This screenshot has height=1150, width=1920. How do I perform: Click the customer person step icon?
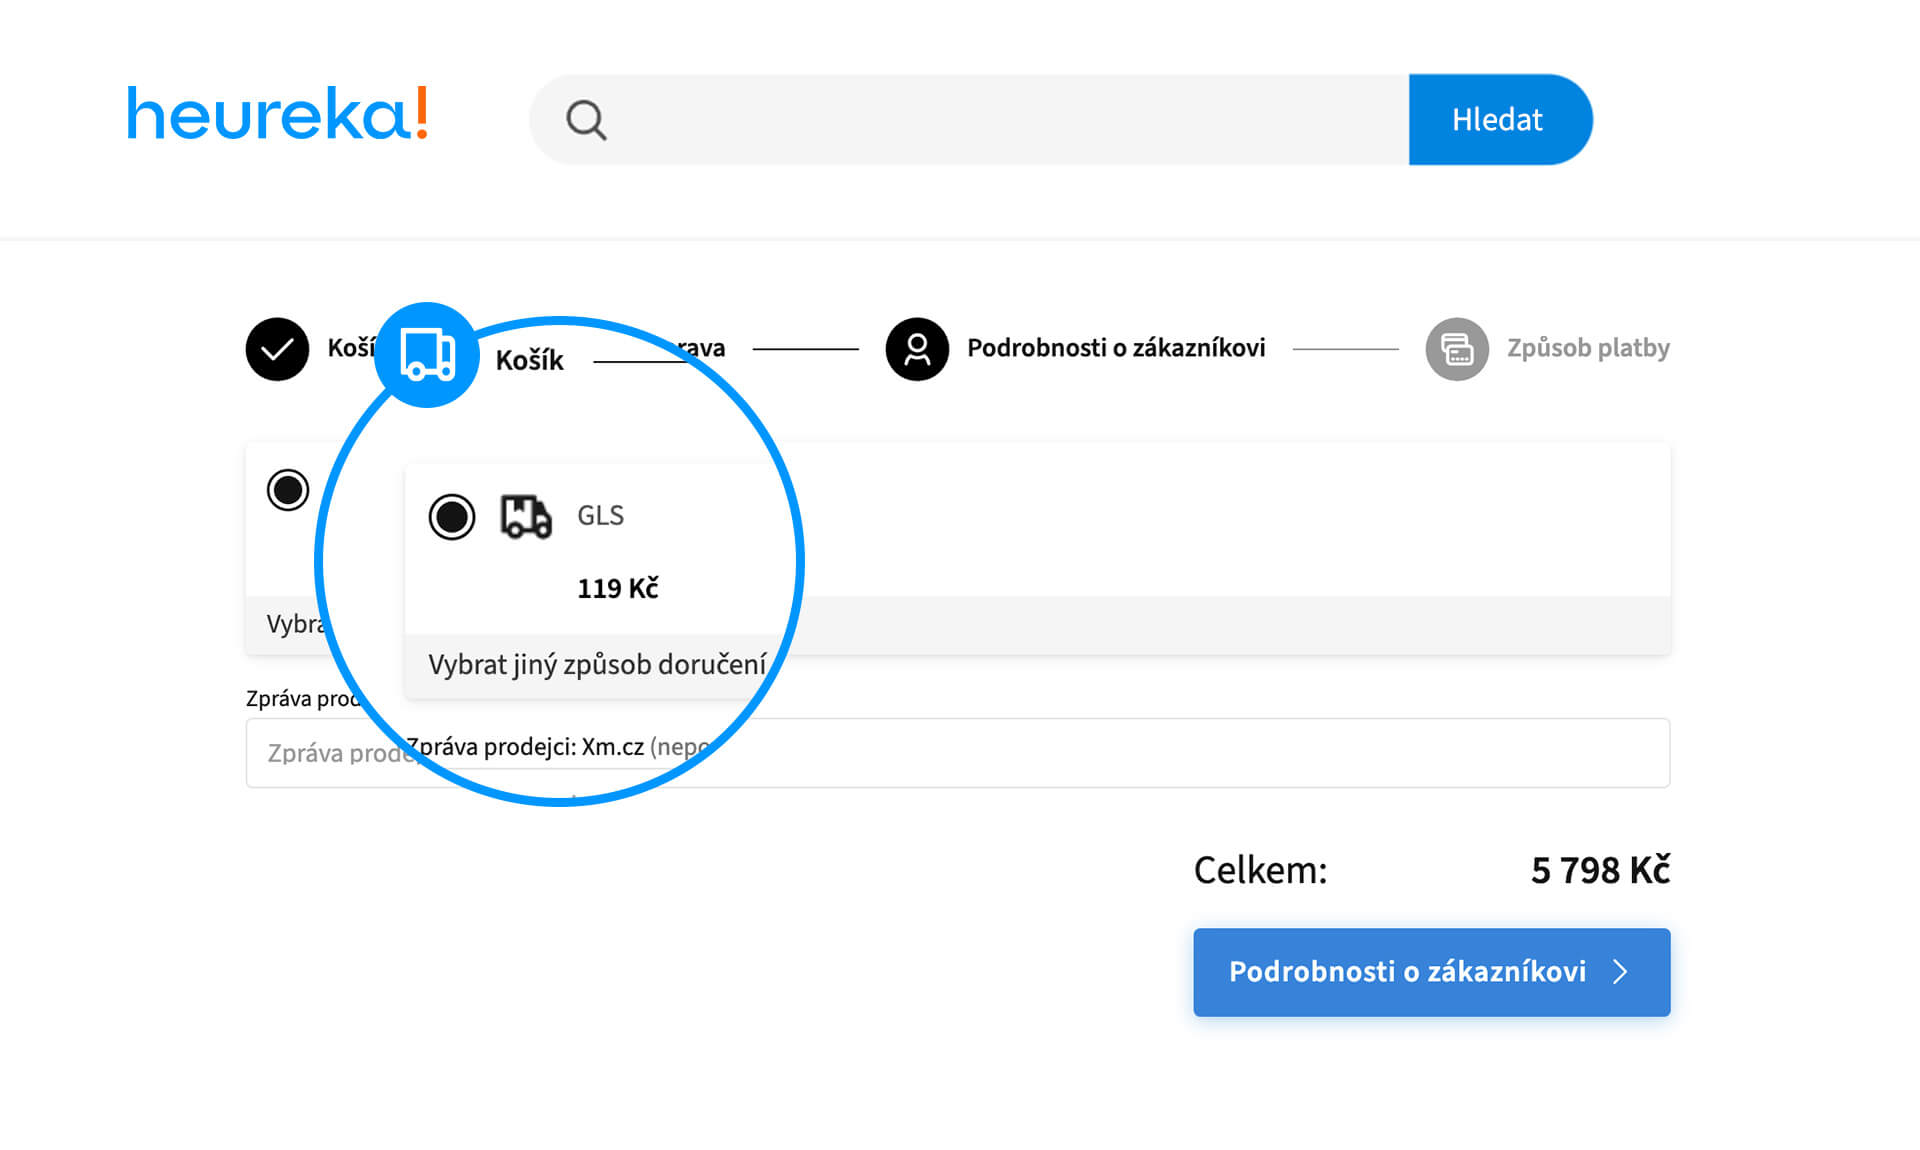tap(916, 349)
